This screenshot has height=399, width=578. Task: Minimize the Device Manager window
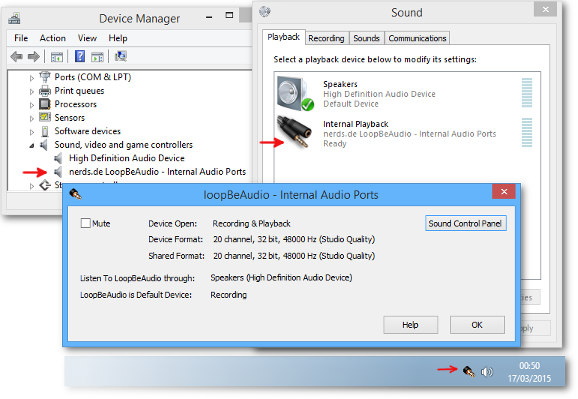click(209, 16)
